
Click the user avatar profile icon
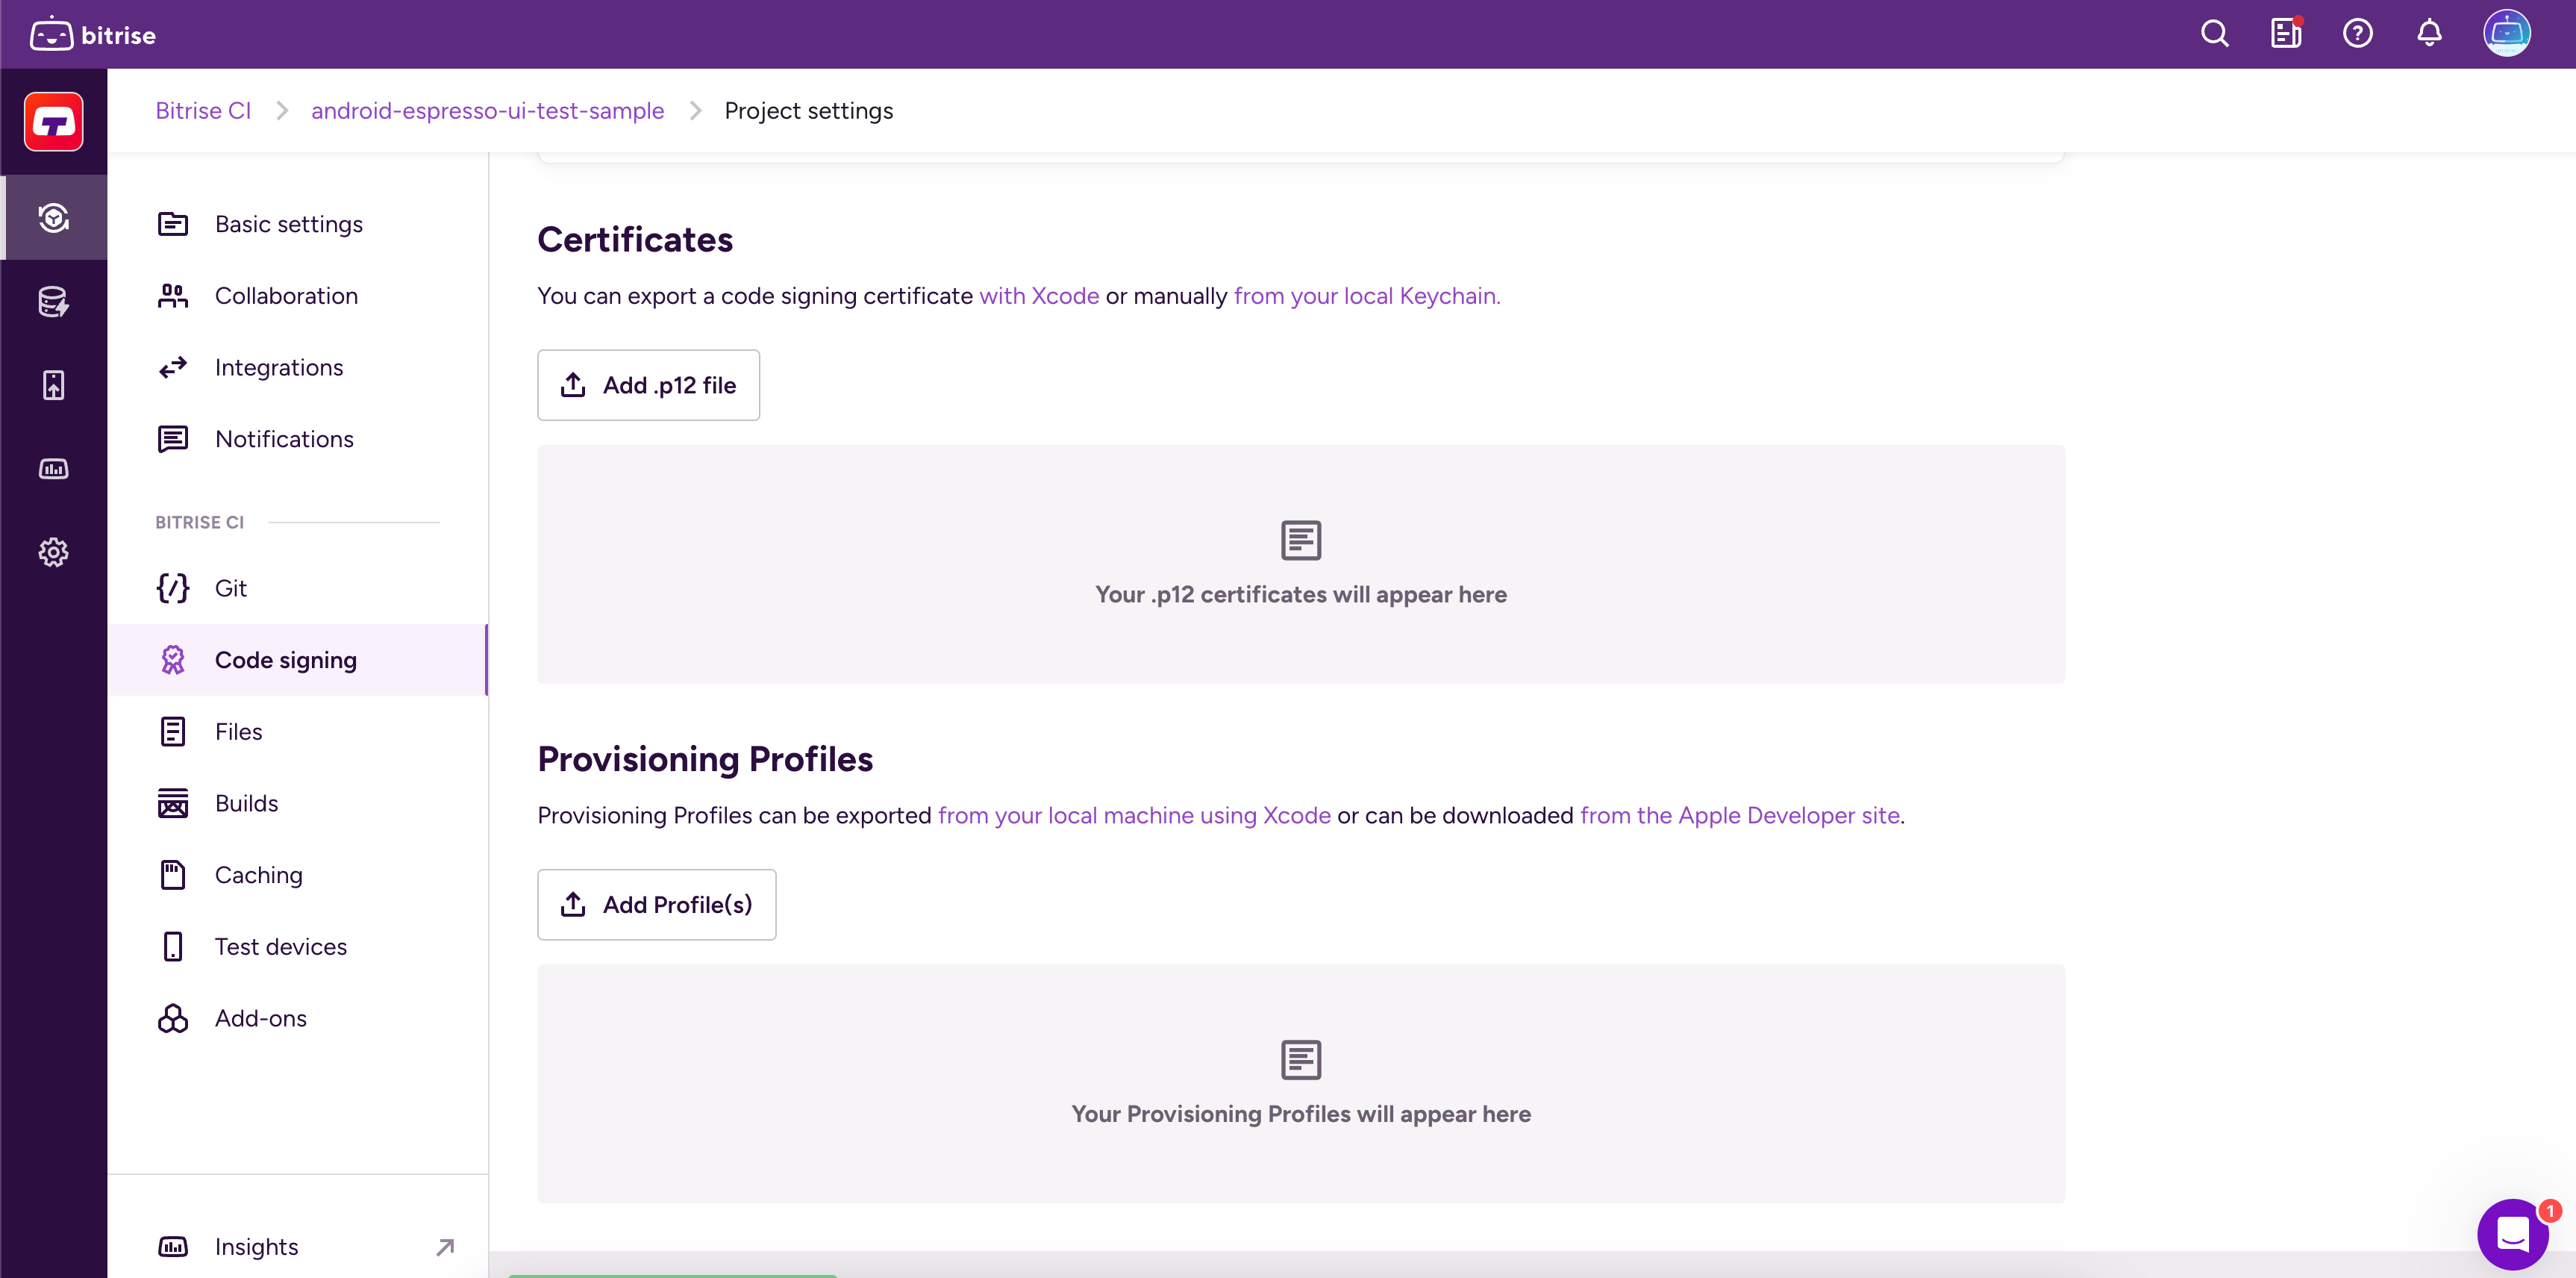pos(2506,34)
